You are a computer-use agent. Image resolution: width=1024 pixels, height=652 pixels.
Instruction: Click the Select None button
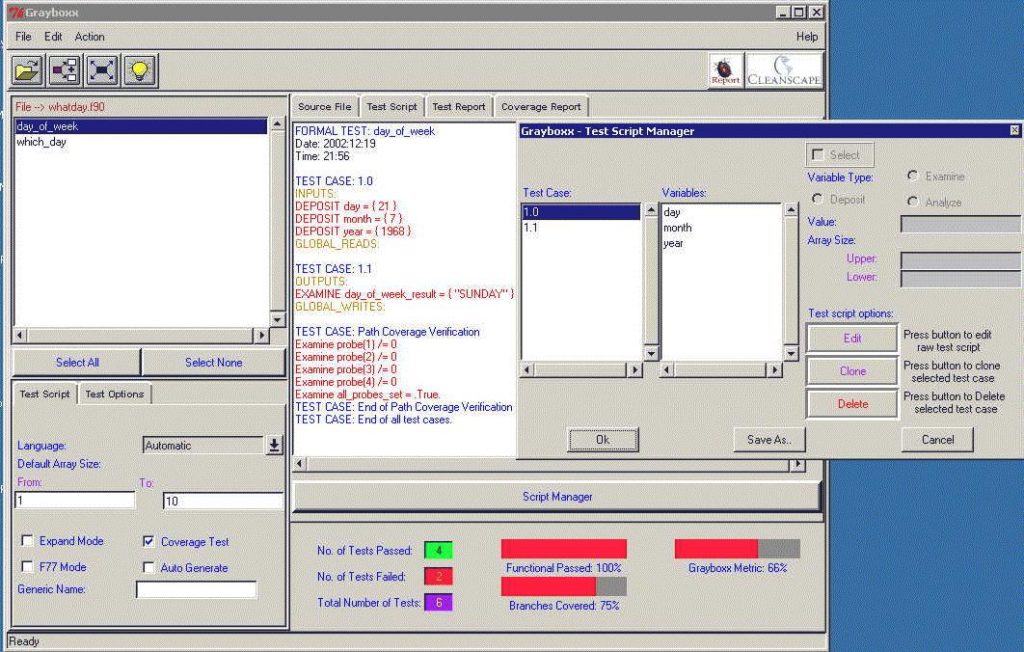(214, 362)
